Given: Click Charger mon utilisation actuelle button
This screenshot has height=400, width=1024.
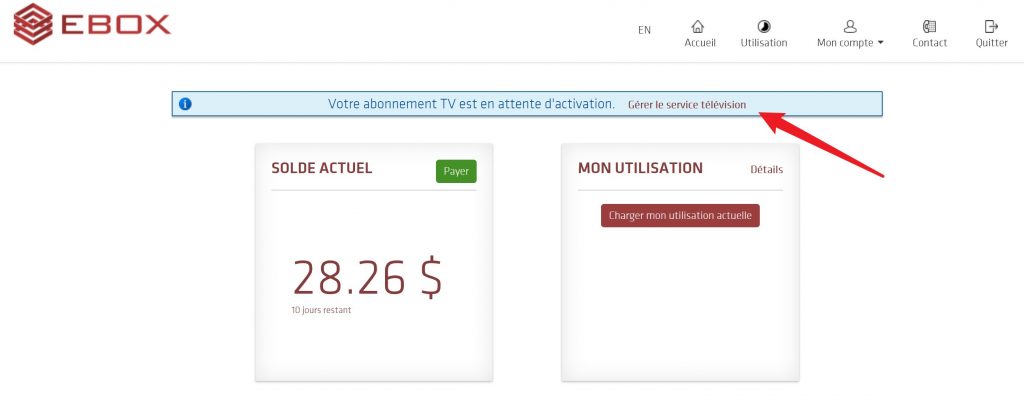Looking at the screenshot, I should tap(680, 216).
